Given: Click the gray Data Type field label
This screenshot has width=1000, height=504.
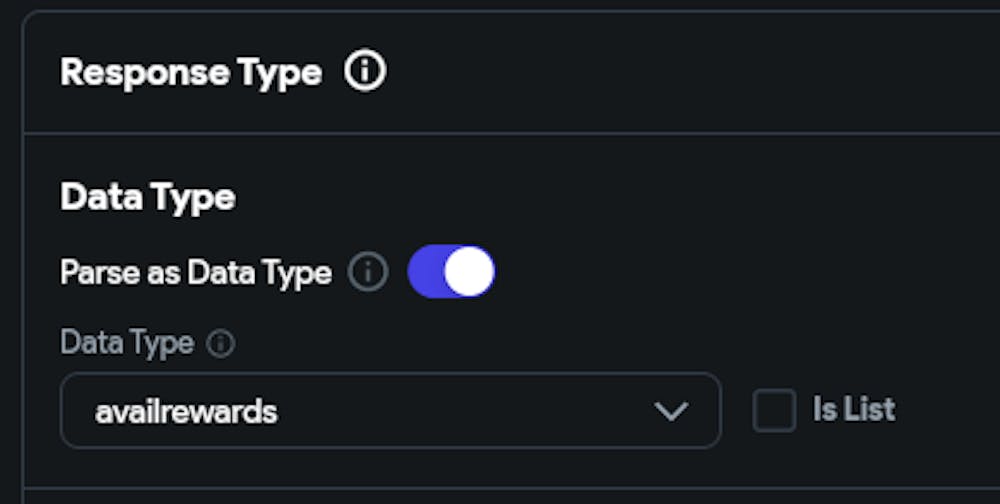Looking at the screenshot, I should [127, 343].
